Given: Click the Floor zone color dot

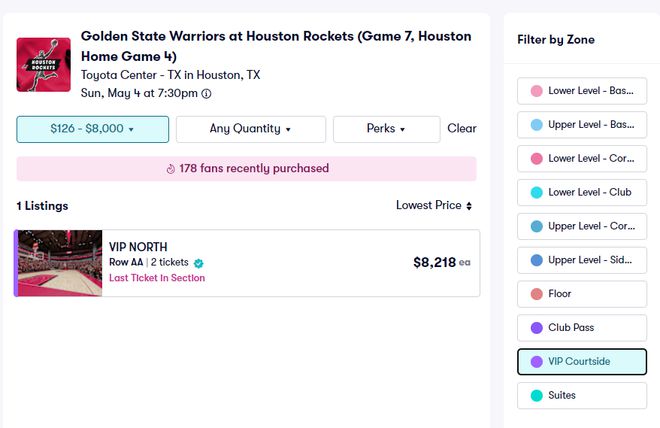Looking at the screenshot, I should [537, 294].
